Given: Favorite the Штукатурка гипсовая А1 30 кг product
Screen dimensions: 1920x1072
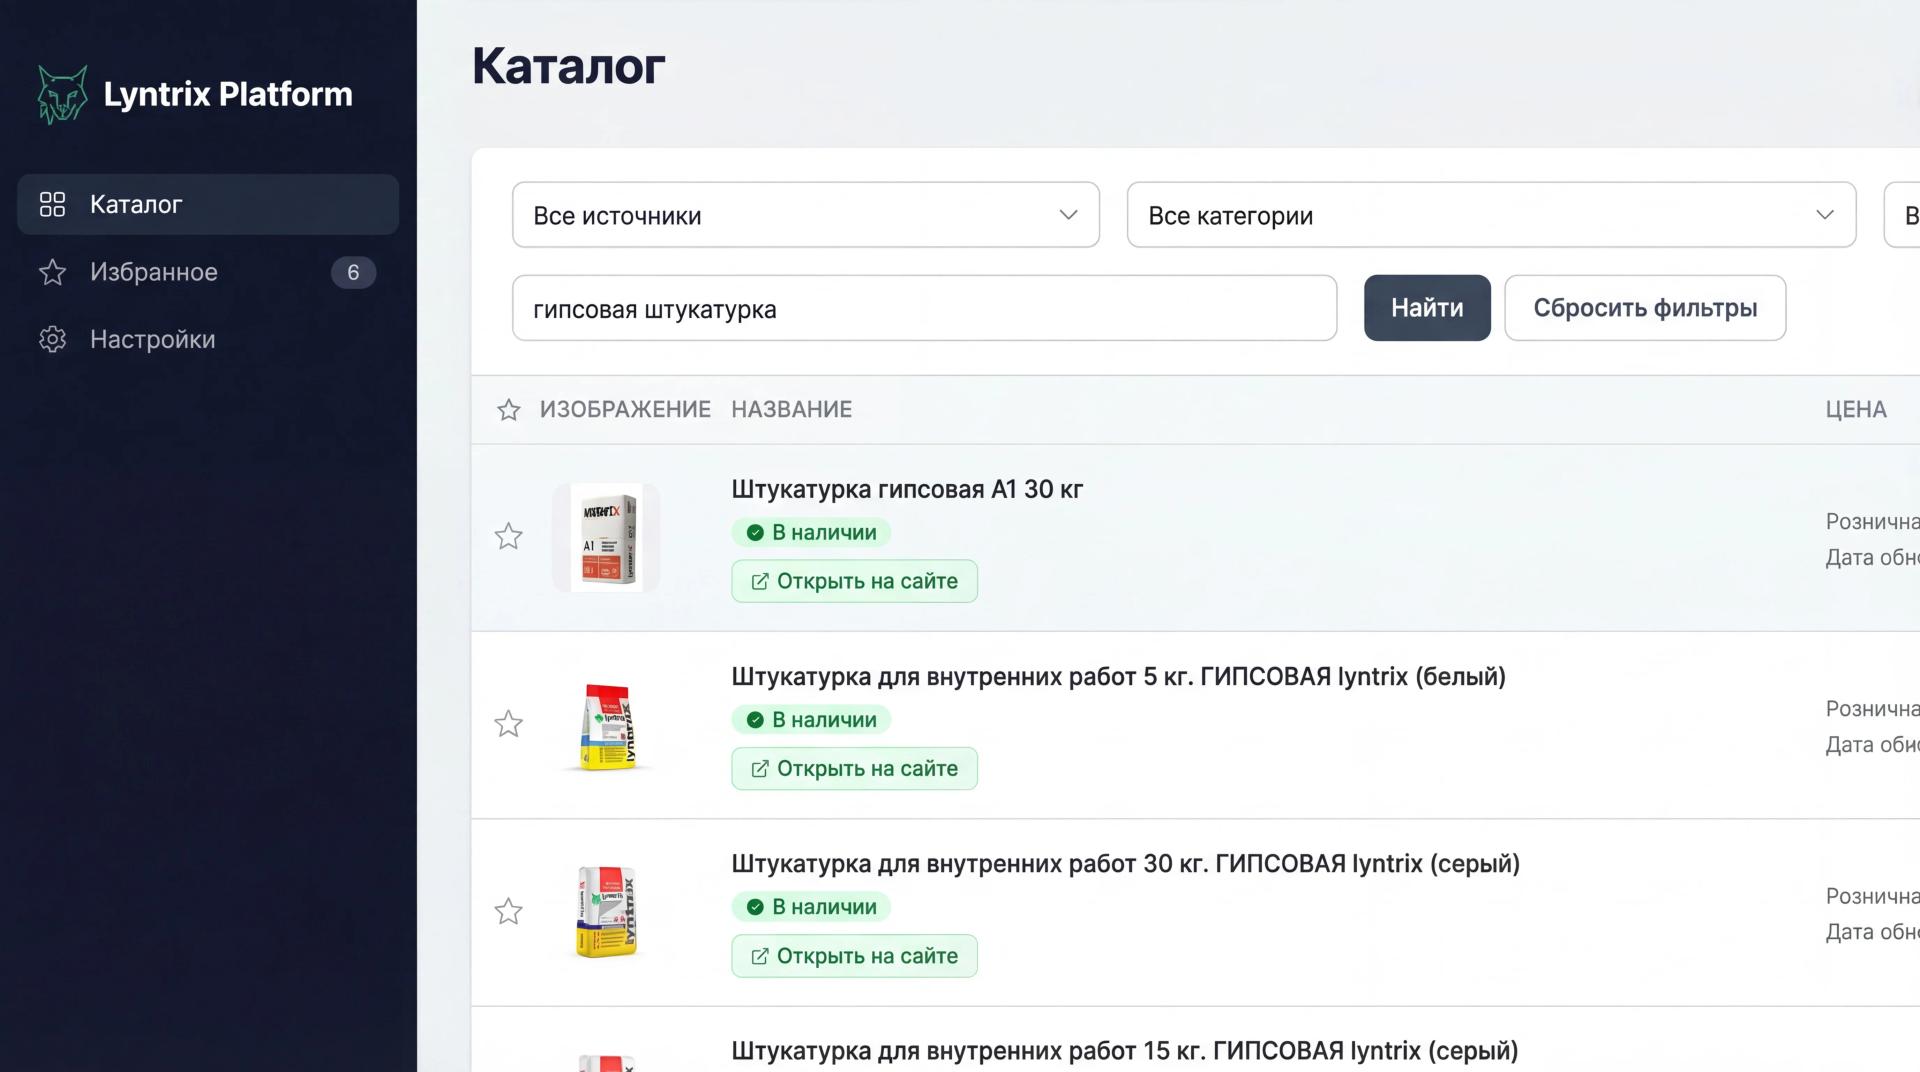Looking at the screenshot, I should 508,537.
